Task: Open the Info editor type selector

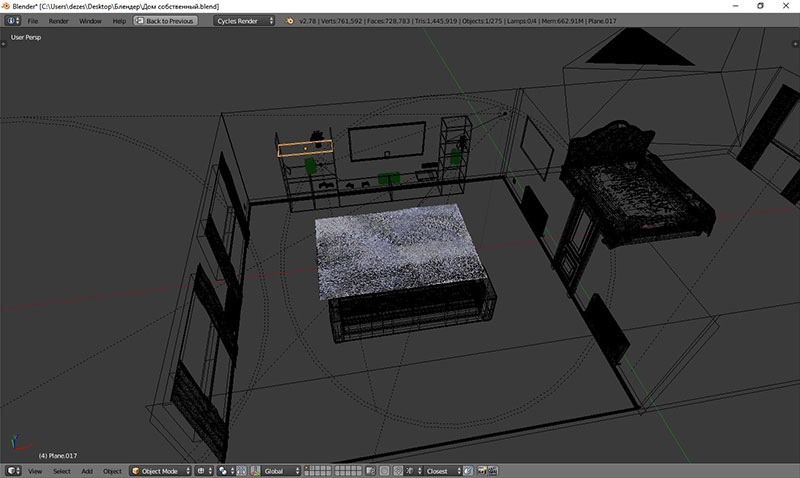Action: click(x=12, y=20)
